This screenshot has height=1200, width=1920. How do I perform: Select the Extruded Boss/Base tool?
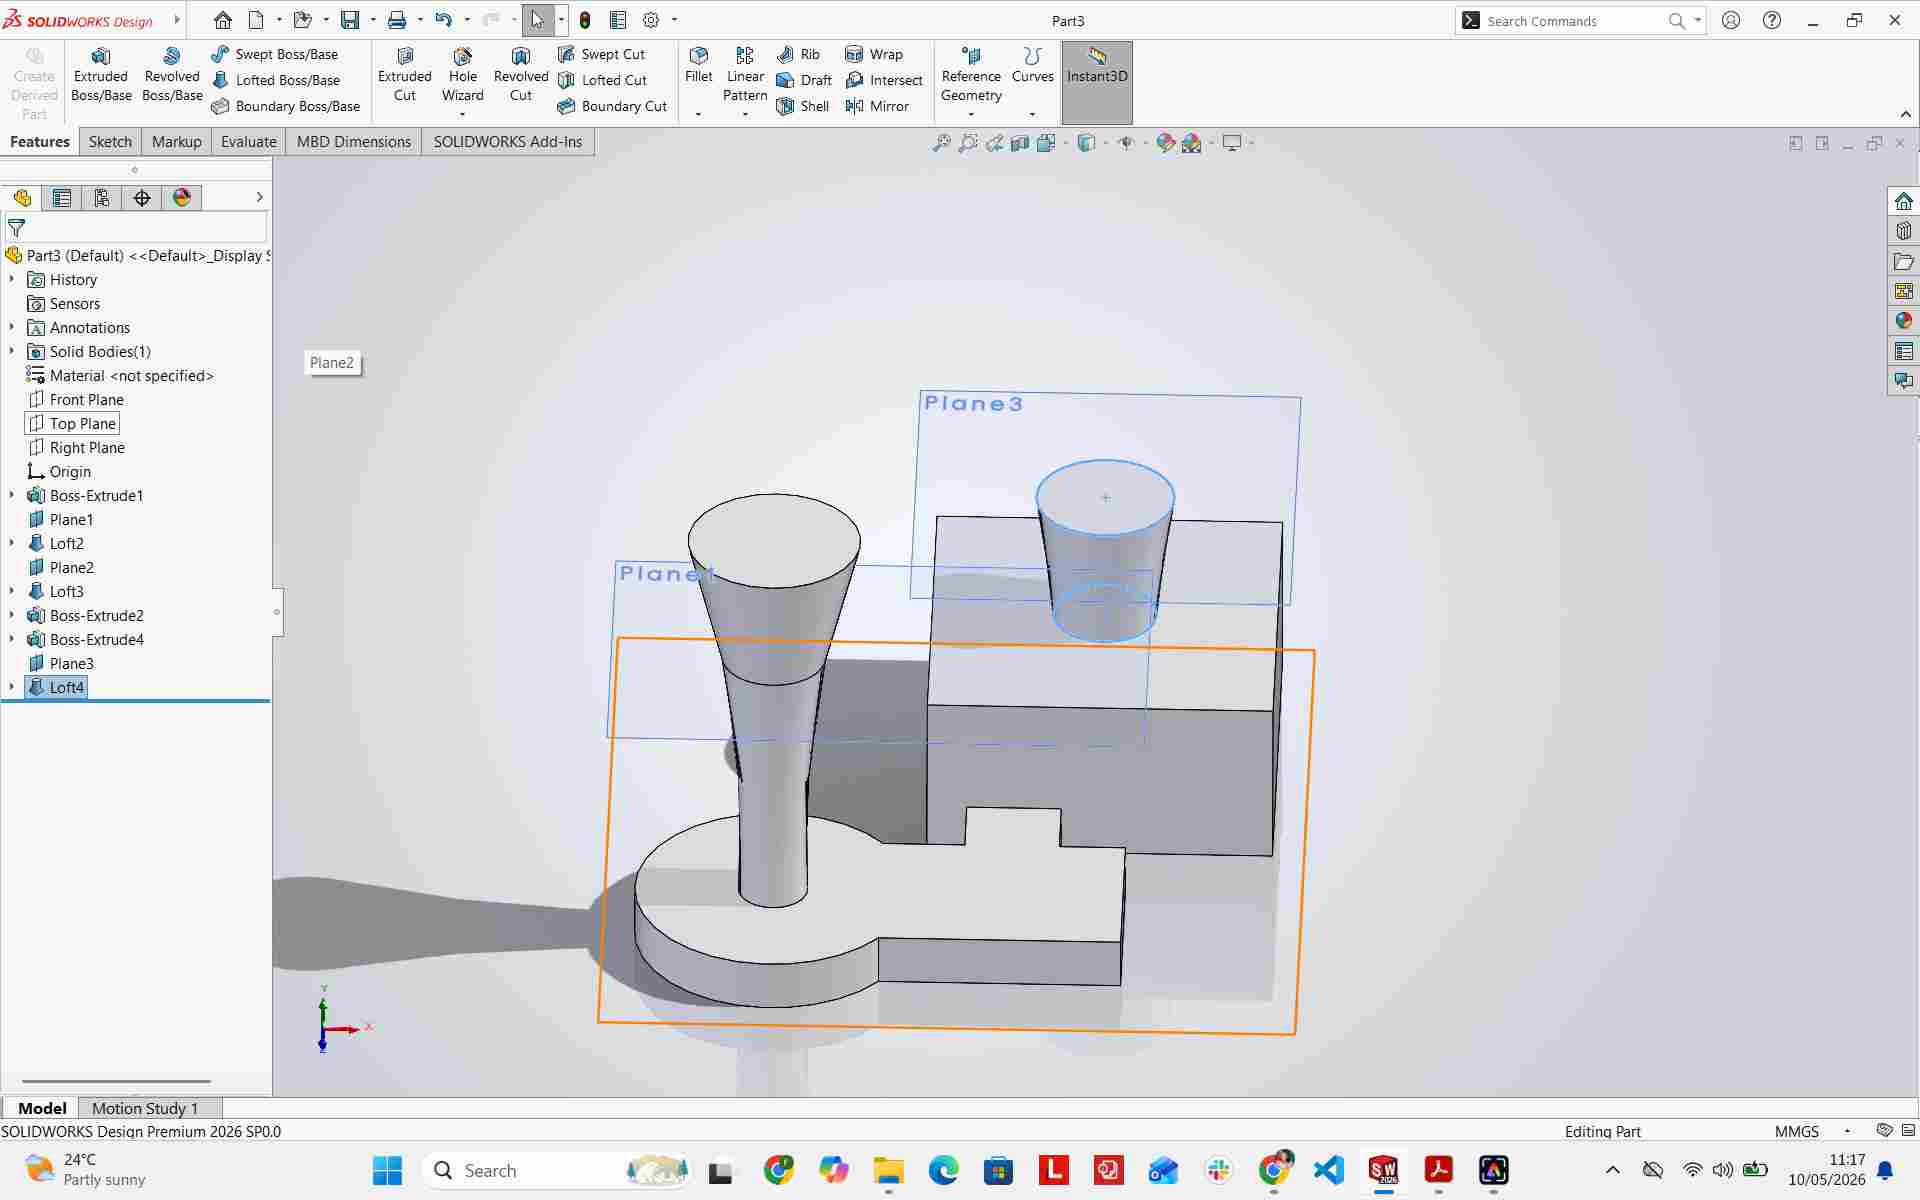[x=101, y=75]
